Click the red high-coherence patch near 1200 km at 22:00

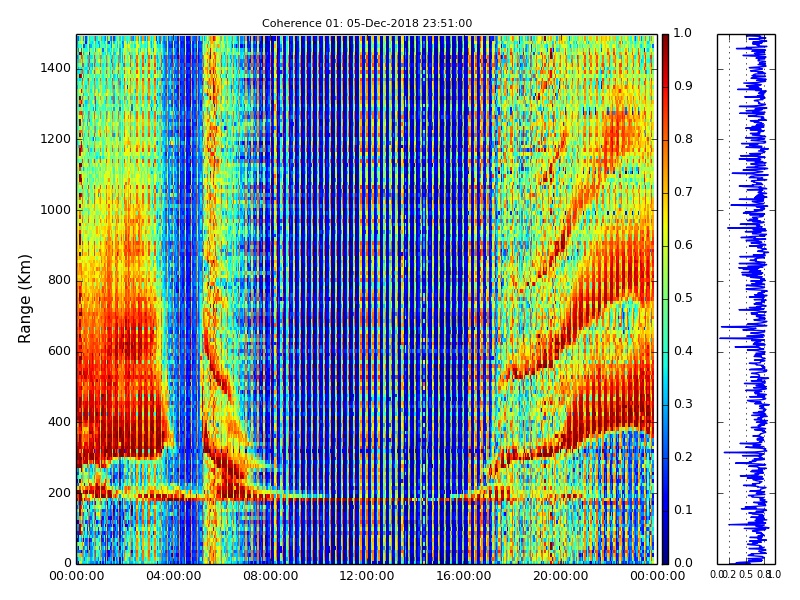(x=620, y=134)
